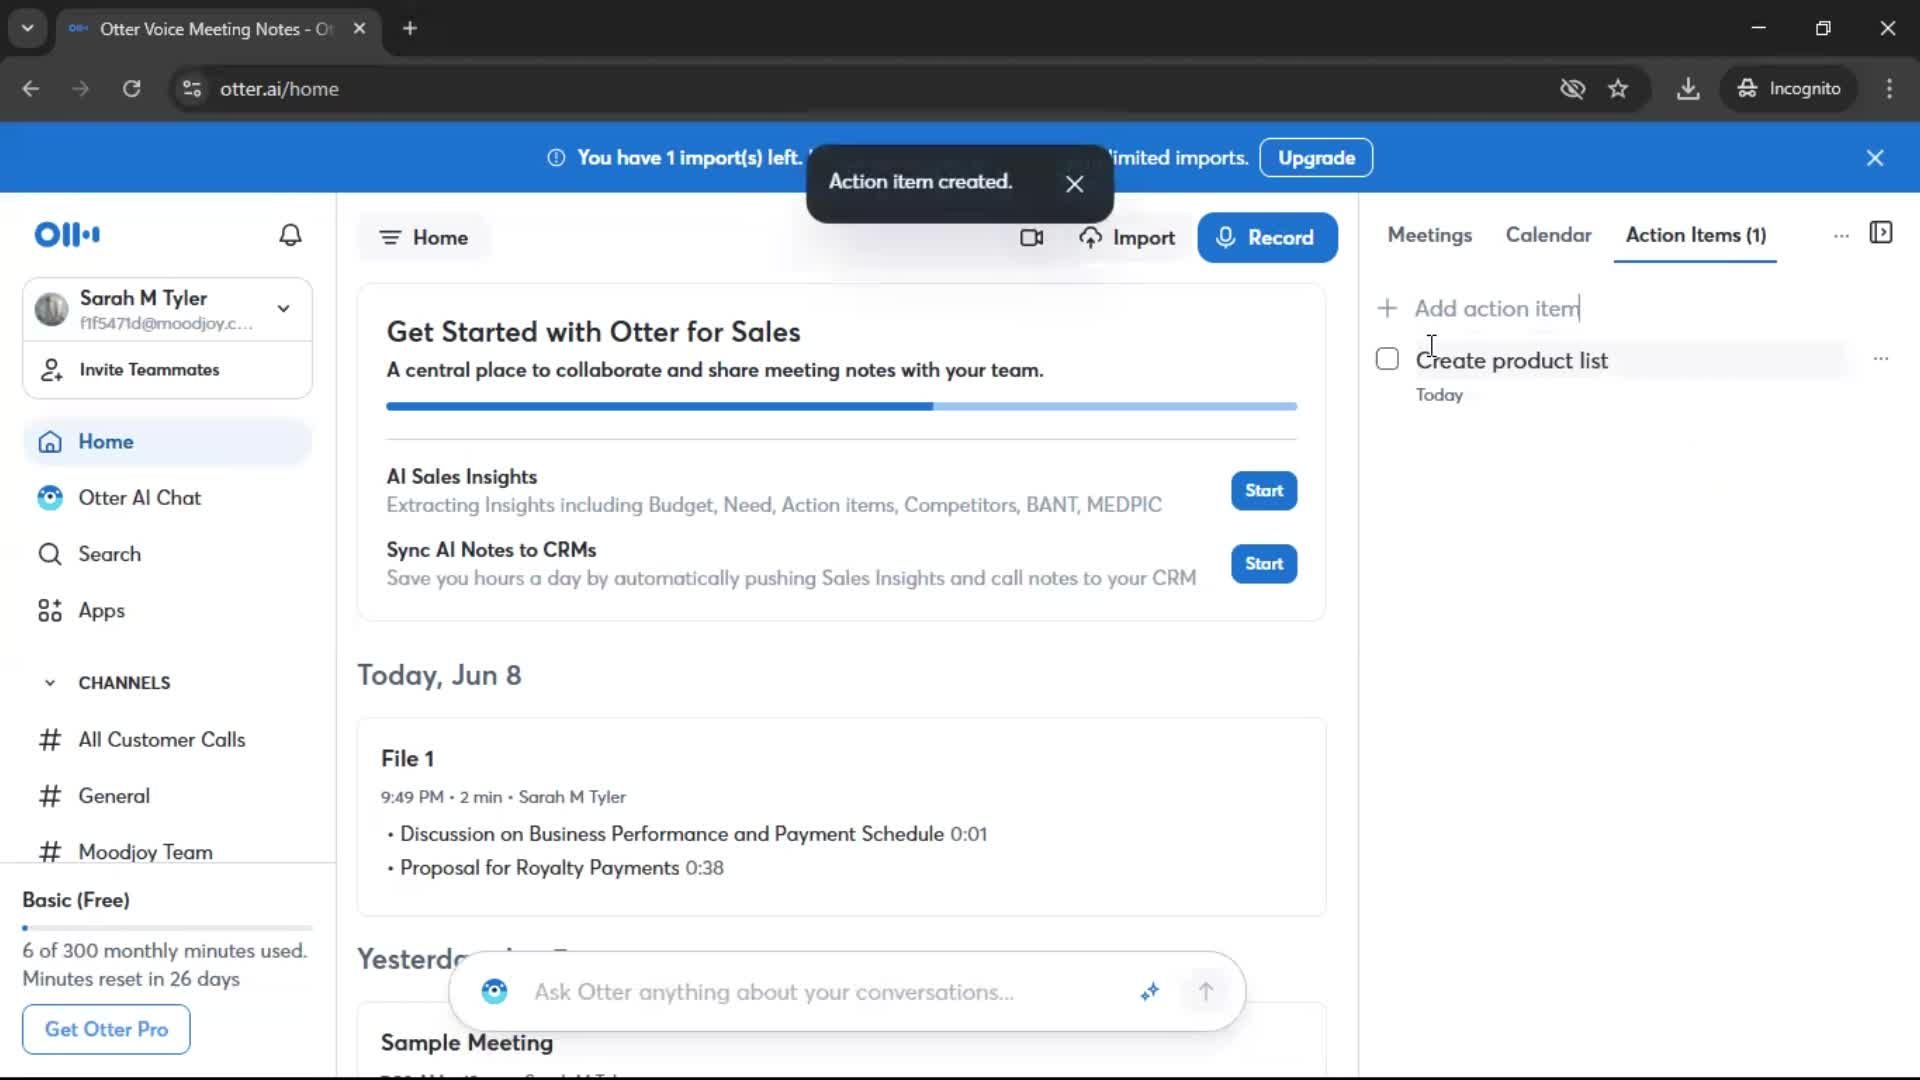This screenshot has height=1080, width=1920.
Task: Click the Upgrade button in banner
Action: click(1316, 158)
